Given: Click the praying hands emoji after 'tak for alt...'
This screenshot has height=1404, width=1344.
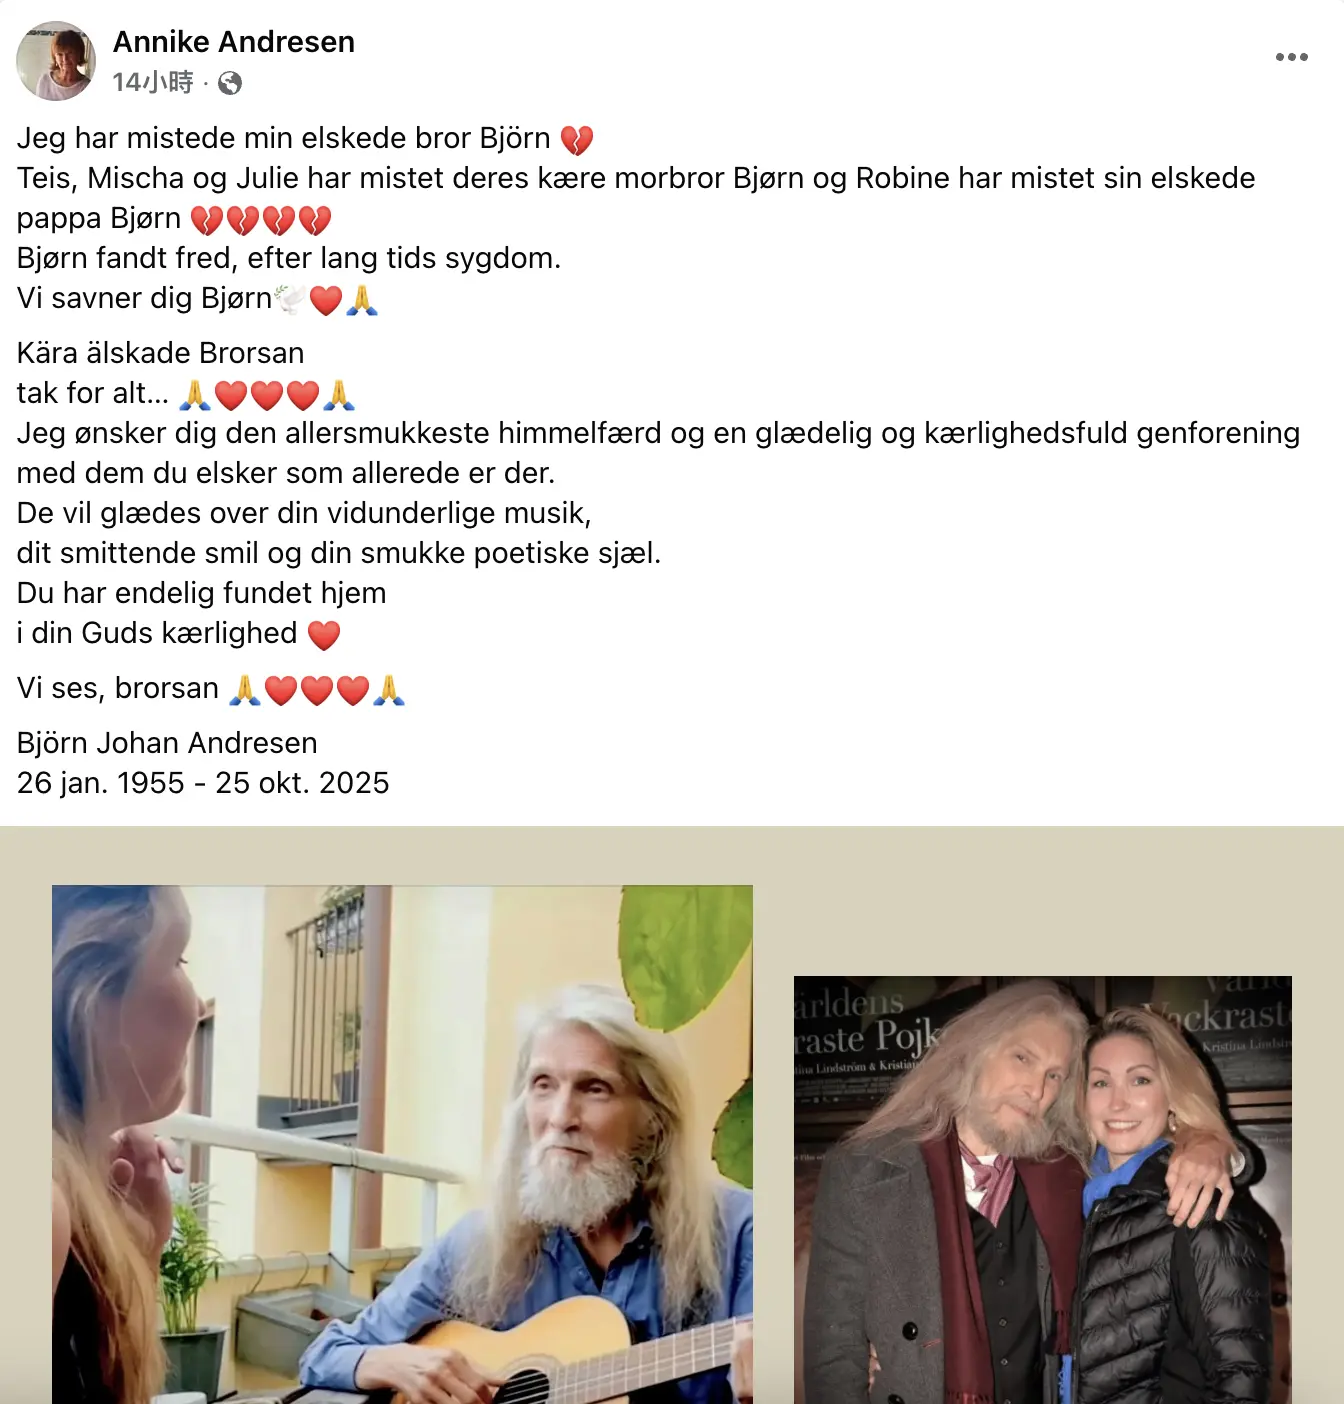Looking at the screenshot, I should pyautogui.click(x=195, y=394).
